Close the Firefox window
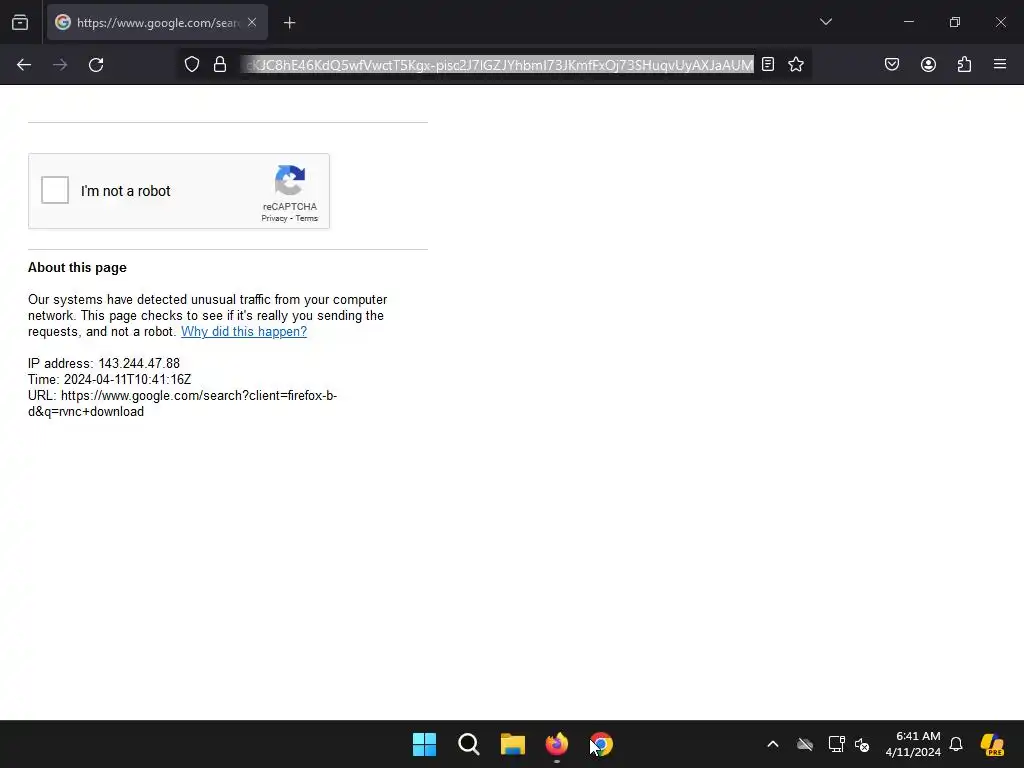The image size is (1024, 768). (x=1000, y=22)
